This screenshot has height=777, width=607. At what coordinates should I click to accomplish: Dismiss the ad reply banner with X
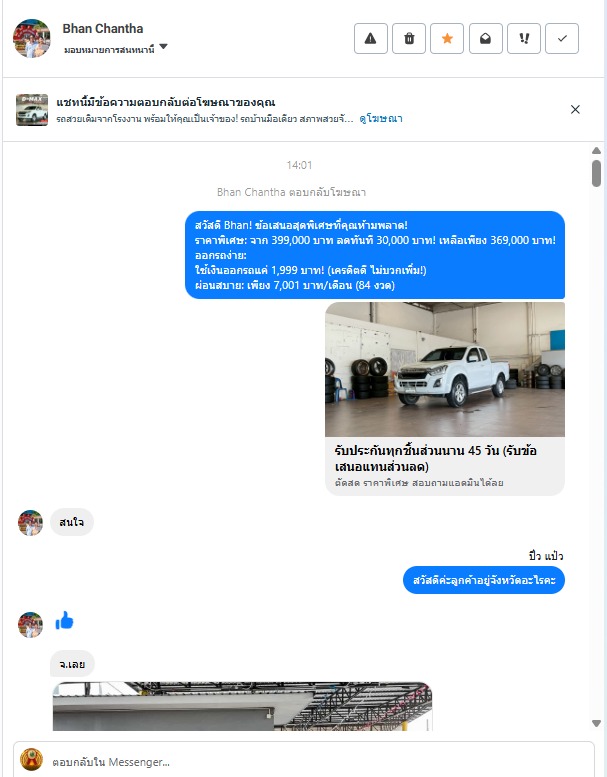tap(575, 110)
